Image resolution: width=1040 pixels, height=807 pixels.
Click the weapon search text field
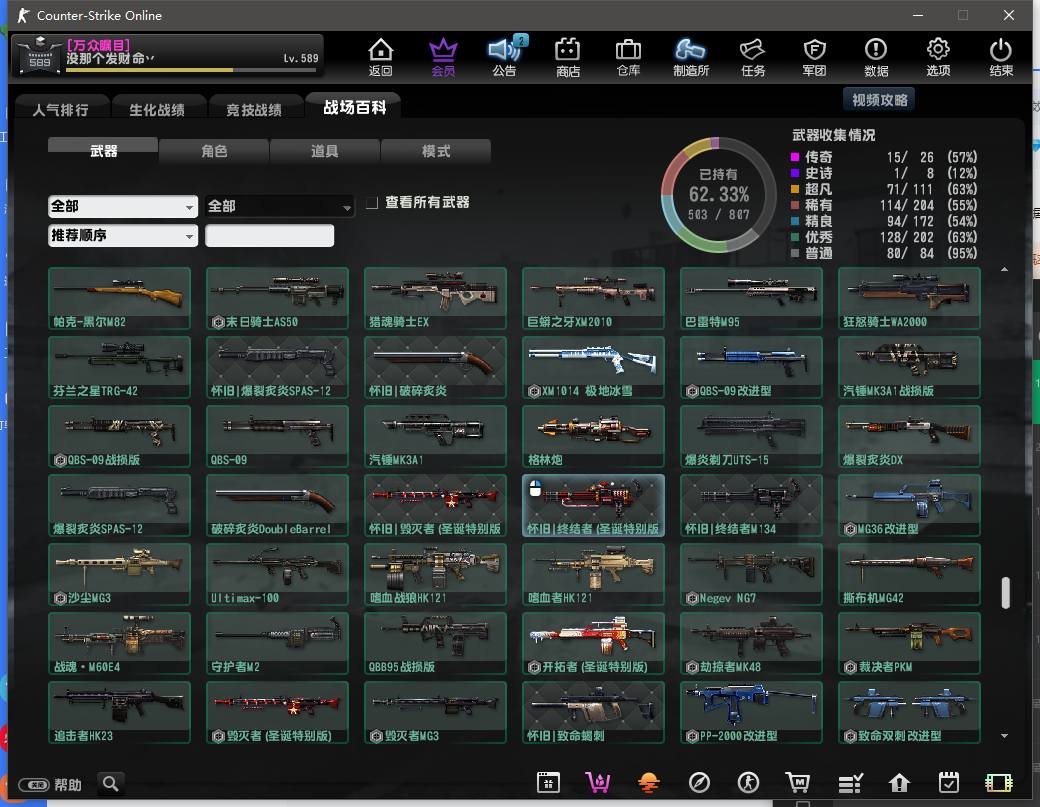tap(269, 235)
